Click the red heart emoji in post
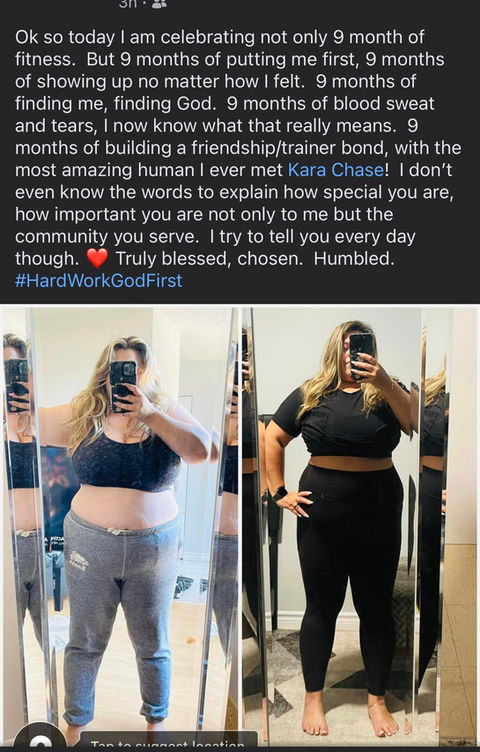The width and height of the screenshot is (480, 752). pos(97,258)
